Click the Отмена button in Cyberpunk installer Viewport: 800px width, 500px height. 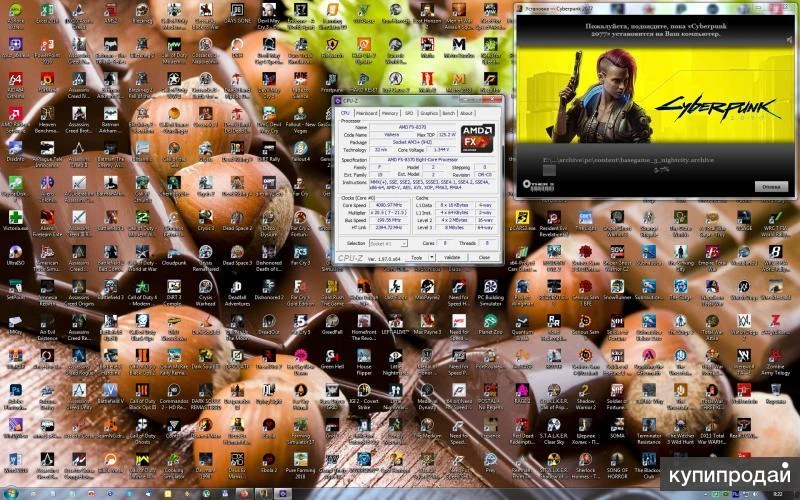click(x=769, y=186)
